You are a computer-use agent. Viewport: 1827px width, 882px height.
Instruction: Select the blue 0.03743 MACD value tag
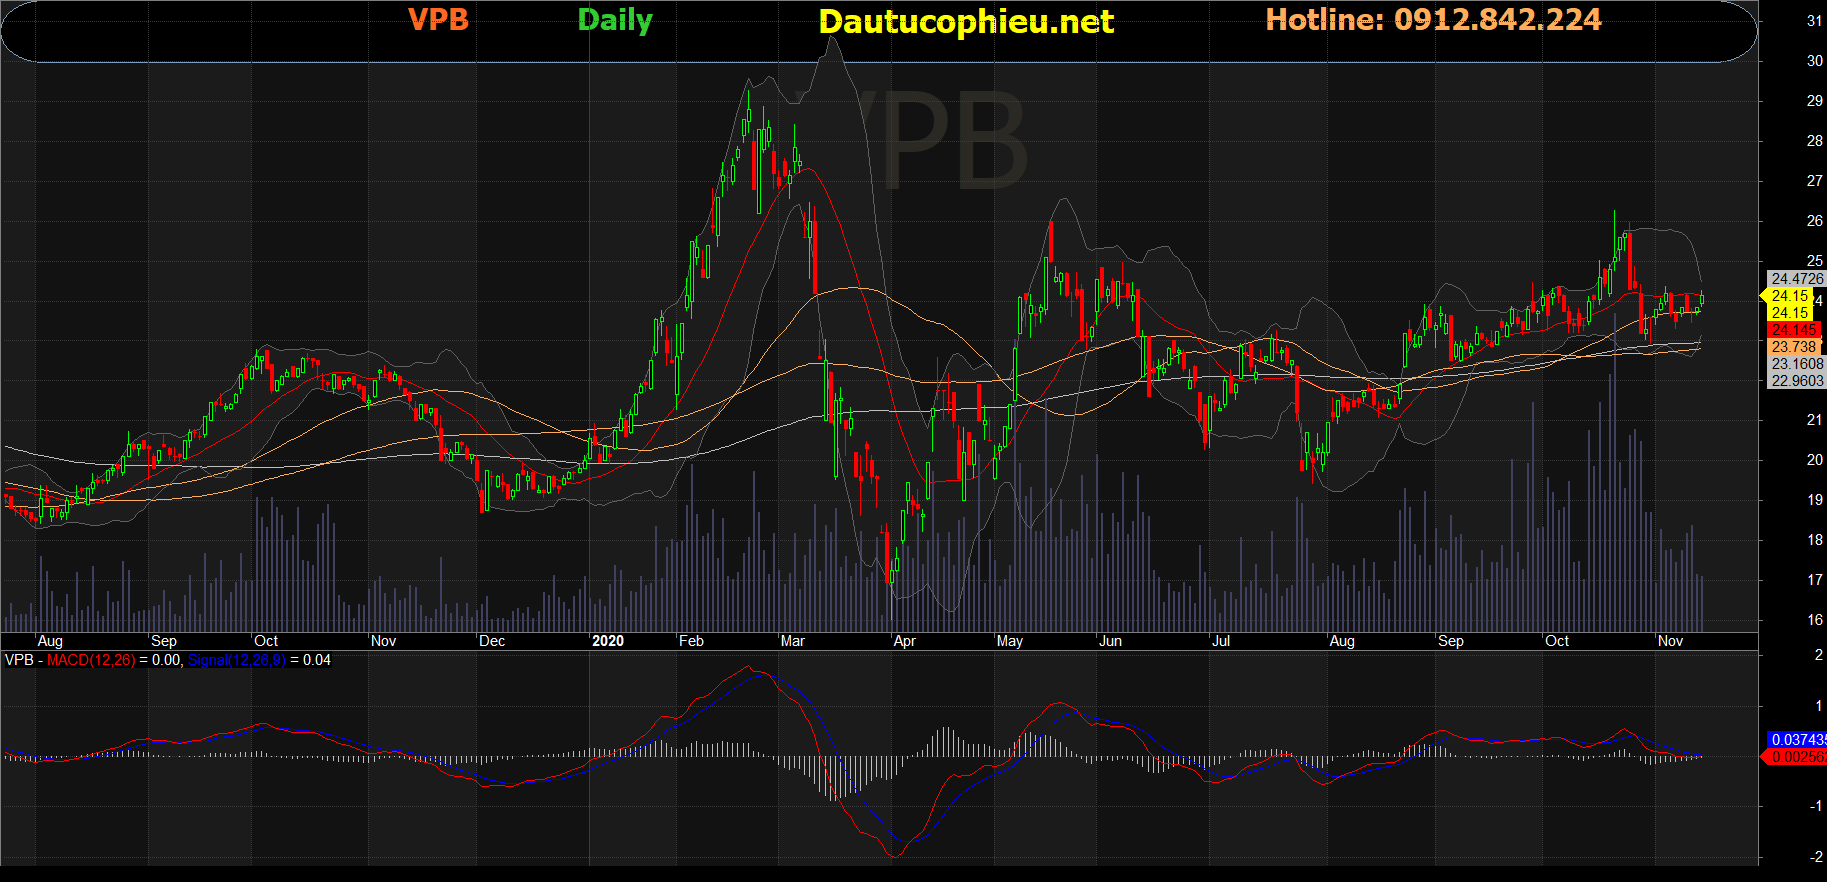coord(1797,740)
